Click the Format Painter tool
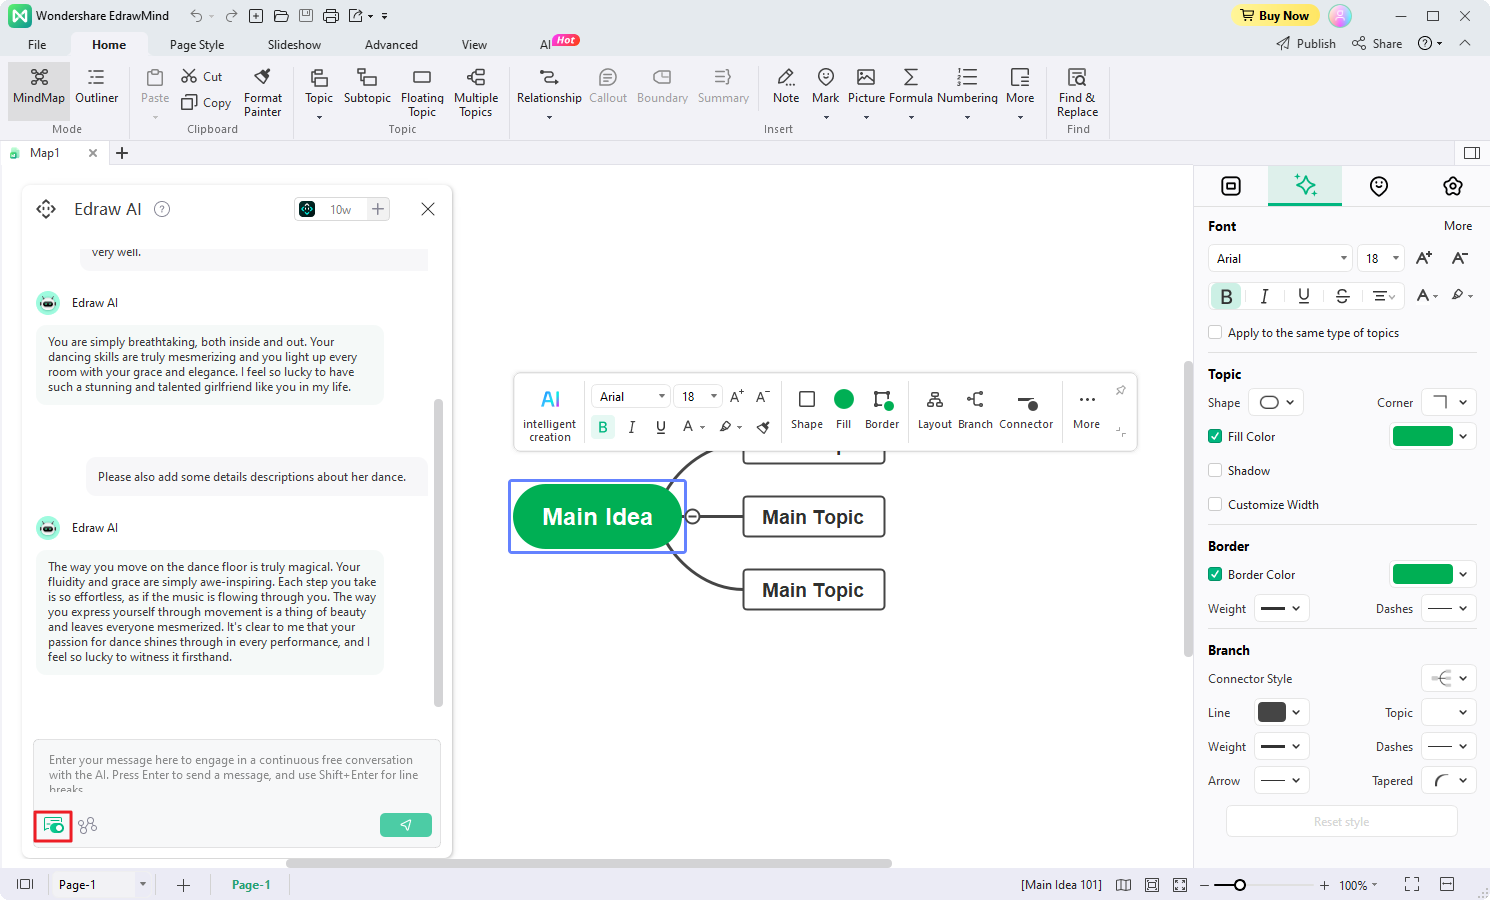 (263, 92)
